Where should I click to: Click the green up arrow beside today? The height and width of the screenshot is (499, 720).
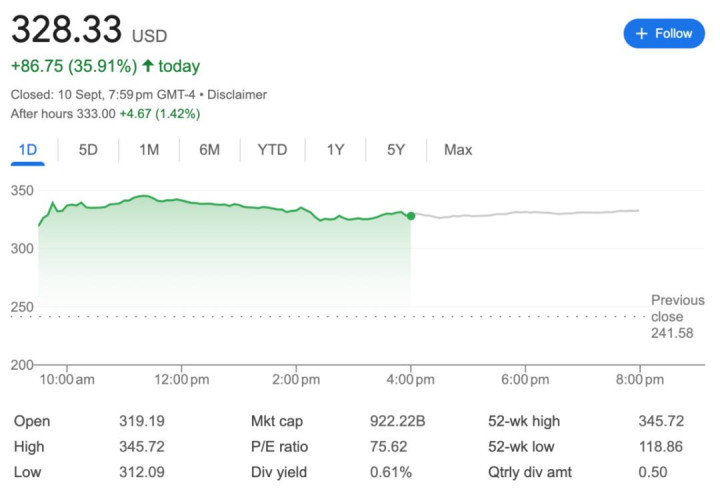pyautogui.click(x=146, y=67)
